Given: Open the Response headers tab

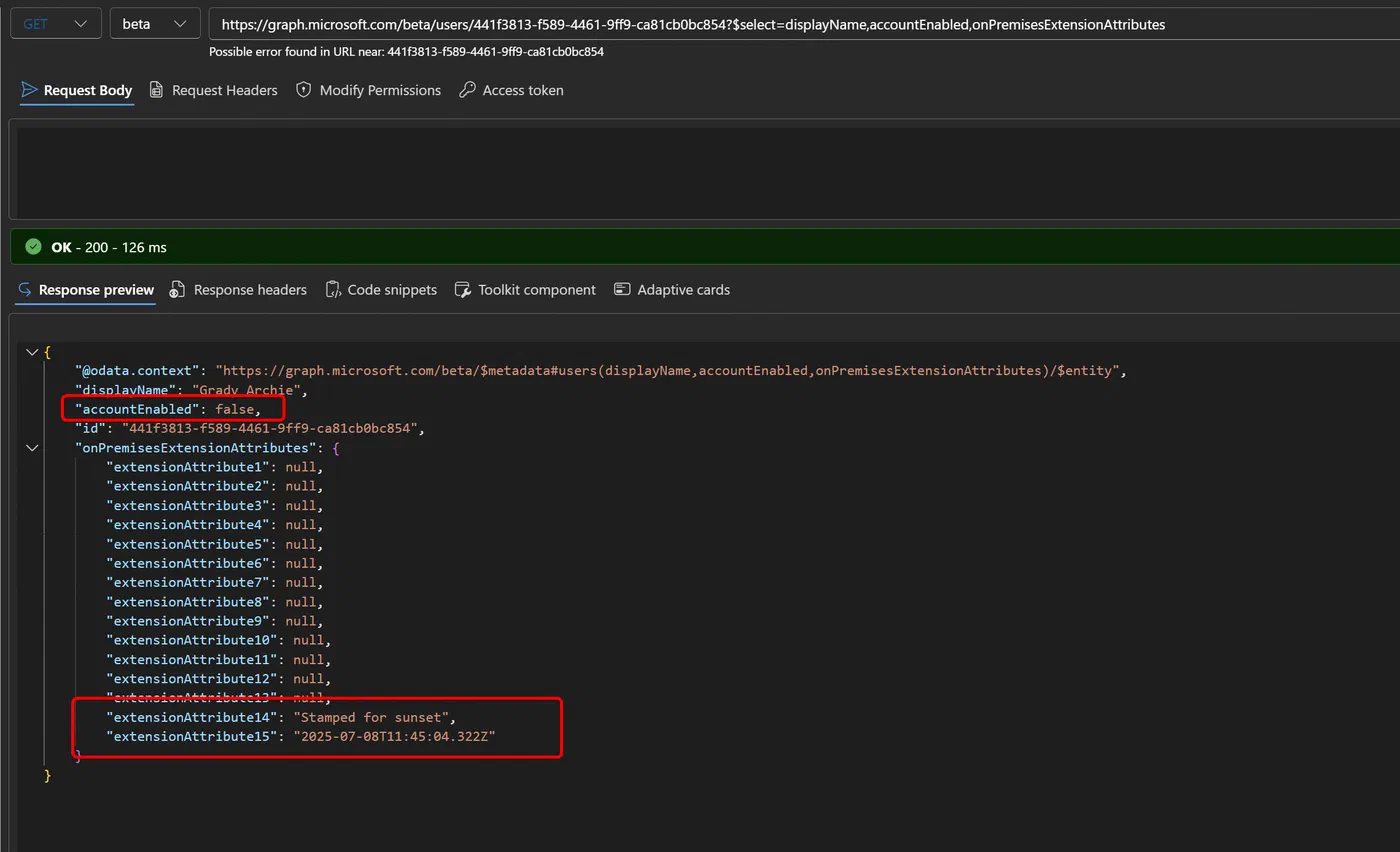Looking at the screenshot, I should (238, 290).
